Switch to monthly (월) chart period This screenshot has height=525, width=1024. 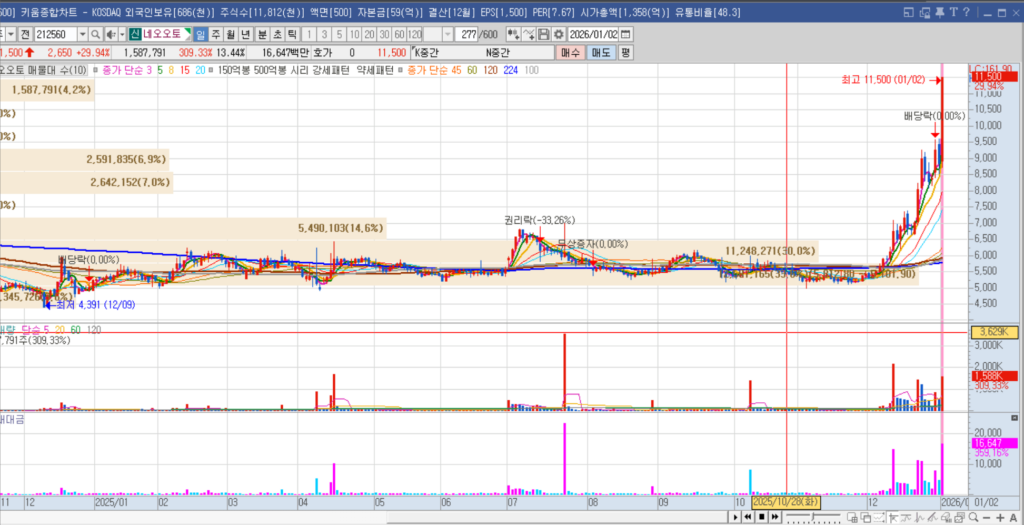[x=231, y=33]
